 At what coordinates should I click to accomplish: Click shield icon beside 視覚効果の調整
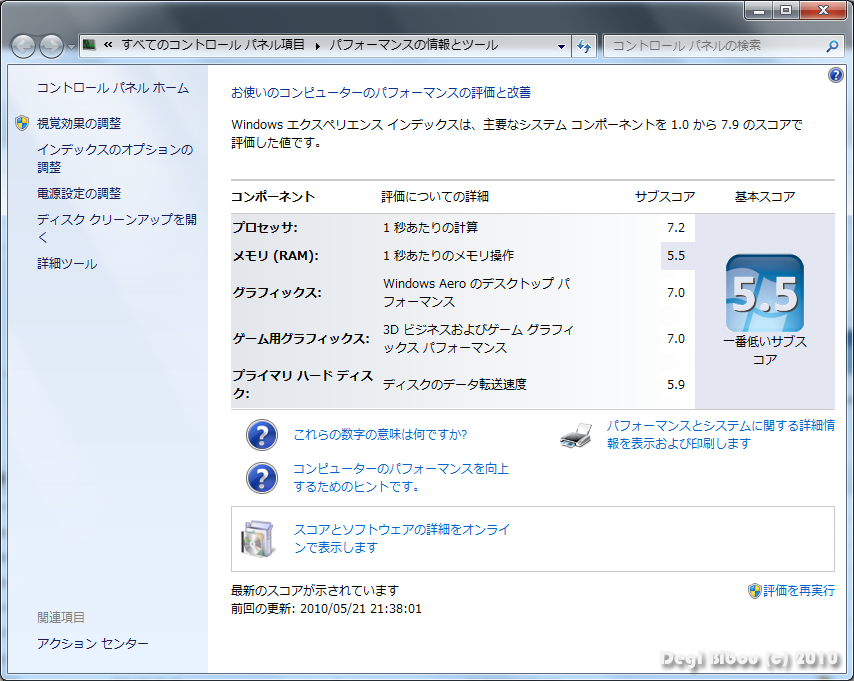tap(22, 123)
